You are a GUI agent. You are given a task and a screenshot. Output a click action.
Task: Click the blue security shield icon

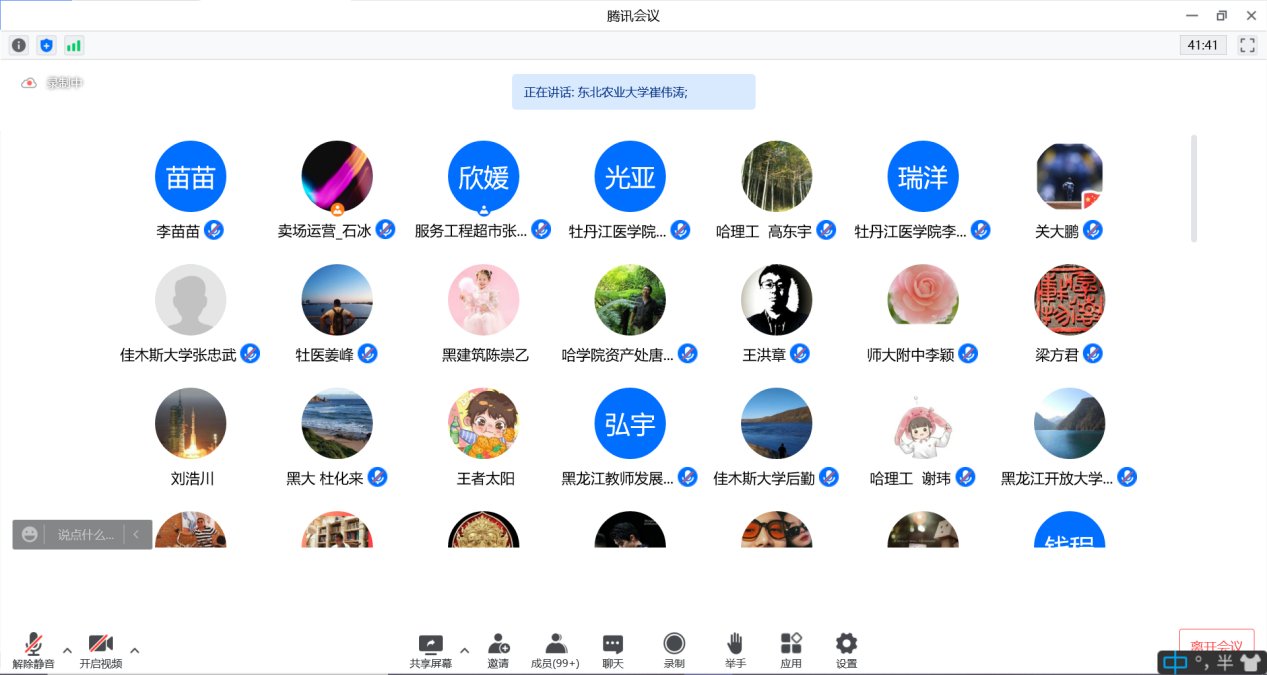tap(46, 45)
